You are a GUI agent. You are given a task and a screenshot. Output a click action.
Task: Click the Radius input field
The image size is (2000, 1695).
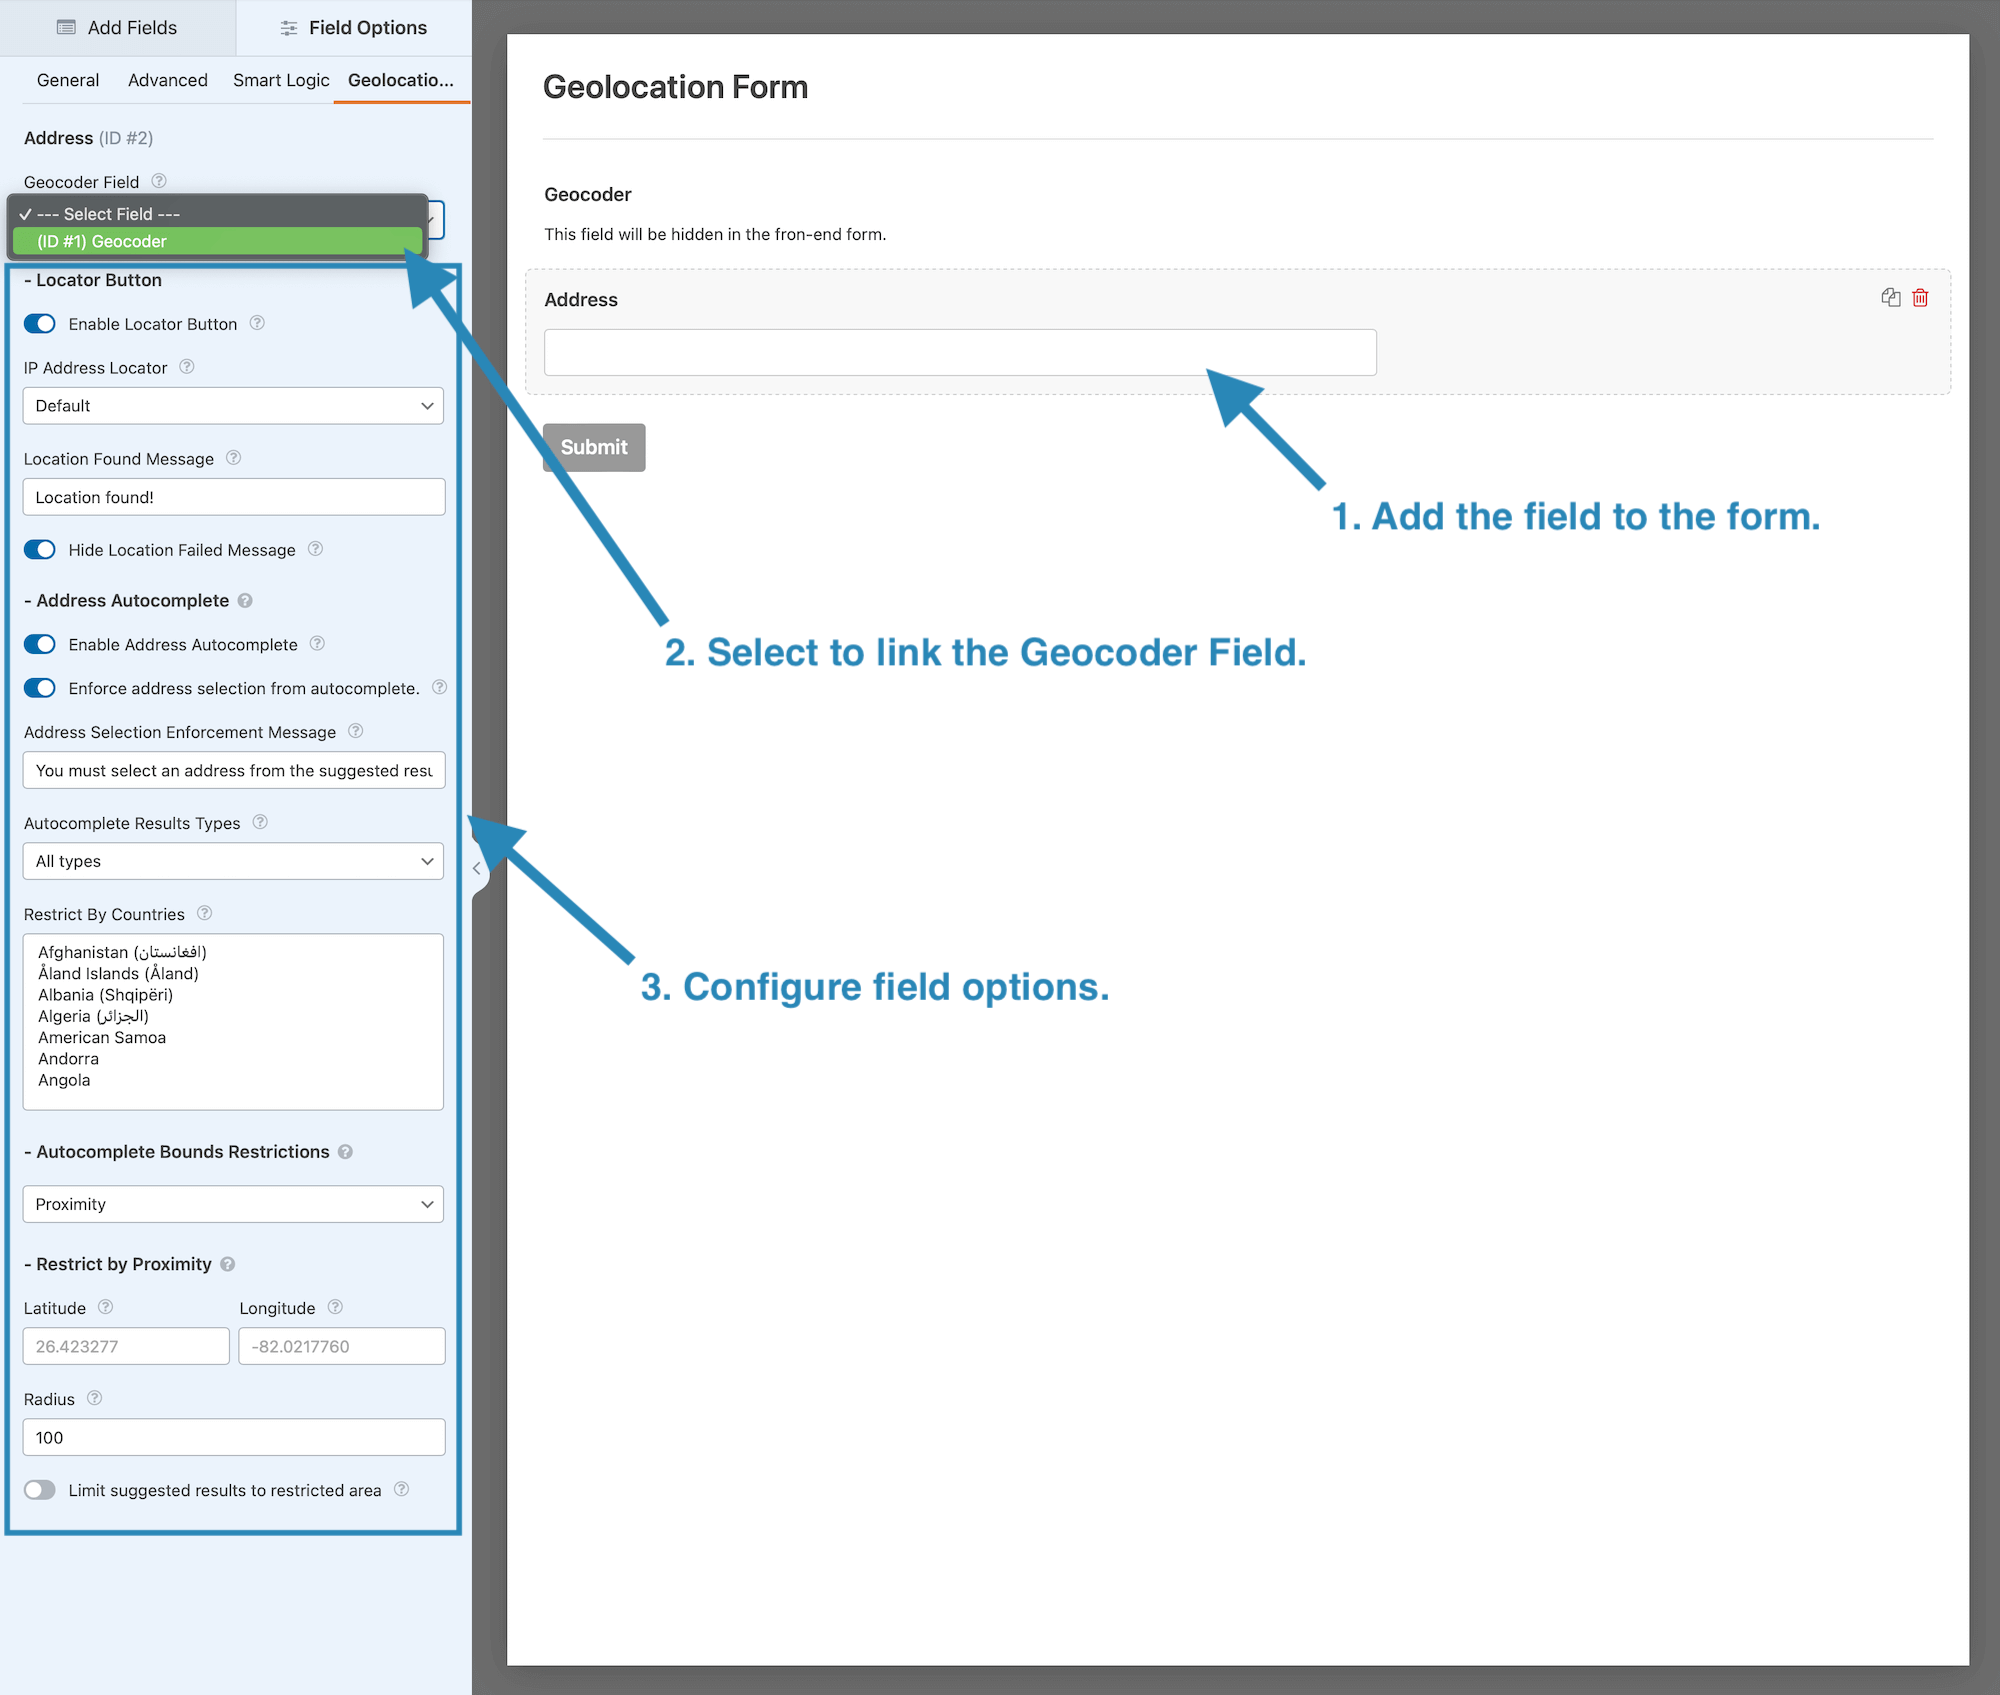(x=234, y=1437)
